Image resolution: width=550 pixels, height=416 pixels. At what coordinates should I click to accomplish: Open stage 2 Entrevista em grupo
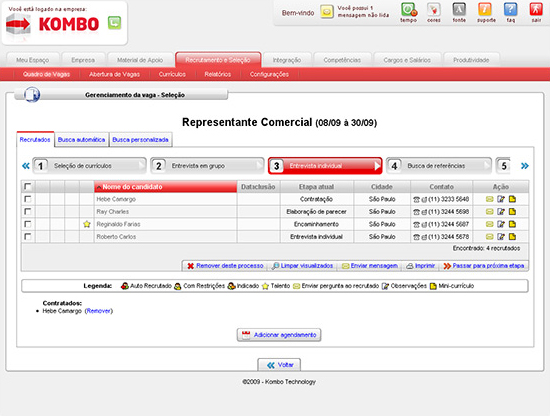point(207,166)
